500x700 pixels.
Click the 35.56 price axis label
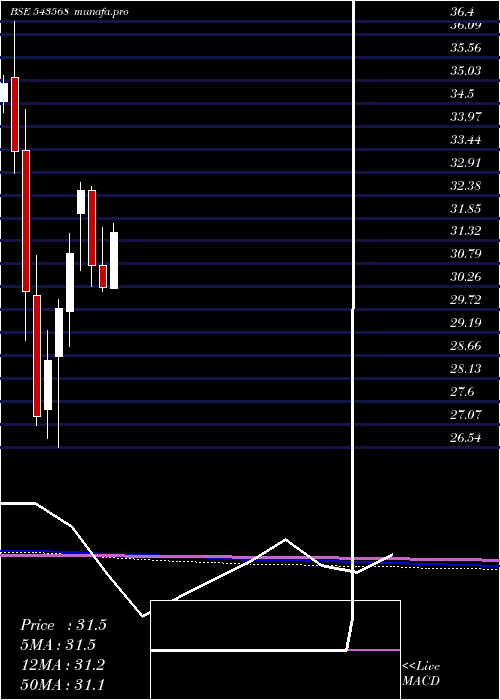466,48
